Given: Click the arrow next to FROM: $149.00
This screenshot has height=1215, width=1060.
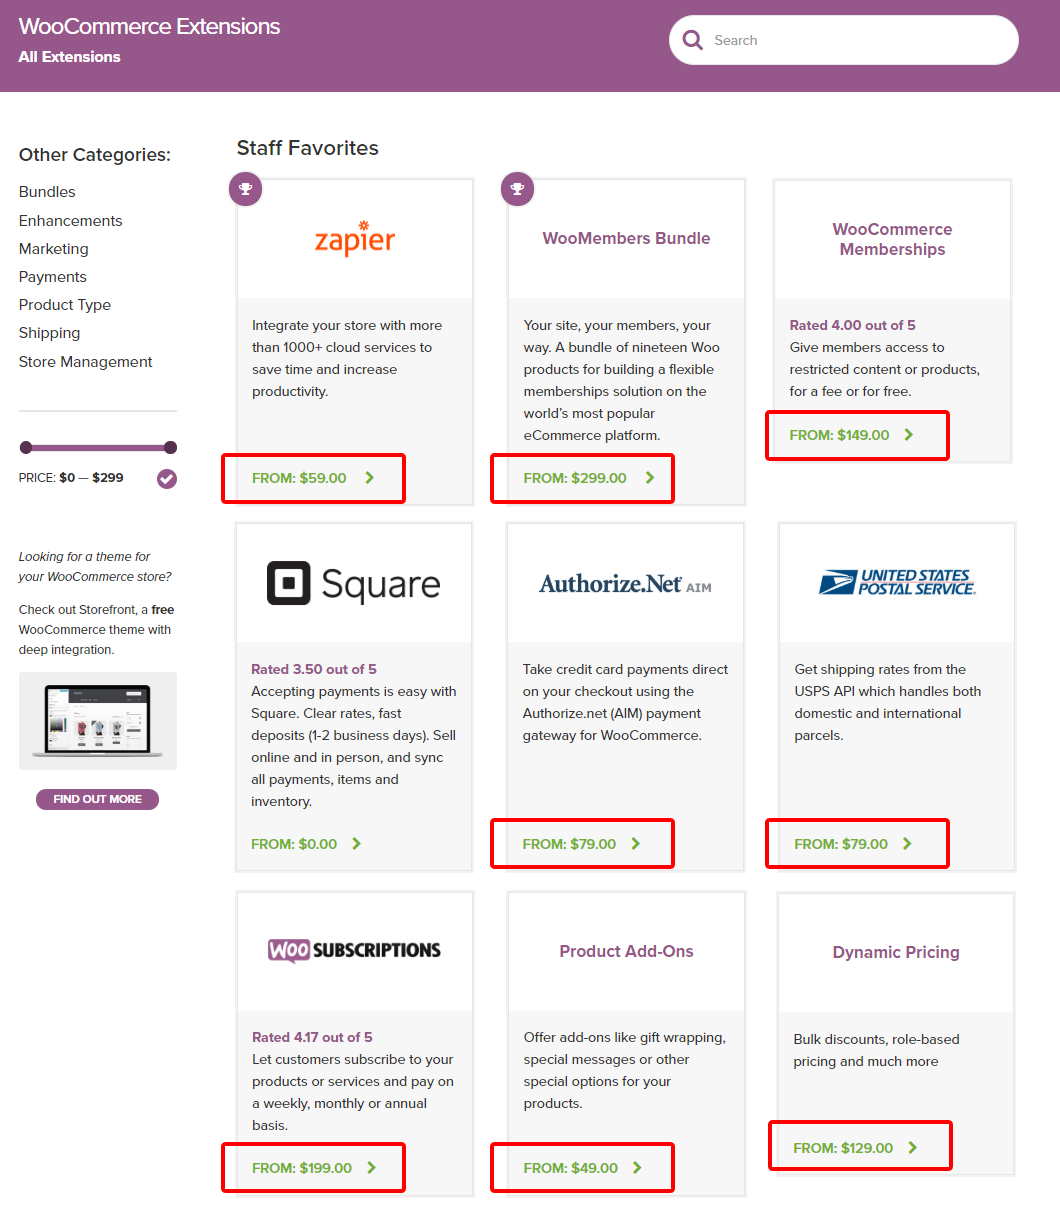Looking at the screenshot, I should (x=909, y=435).
